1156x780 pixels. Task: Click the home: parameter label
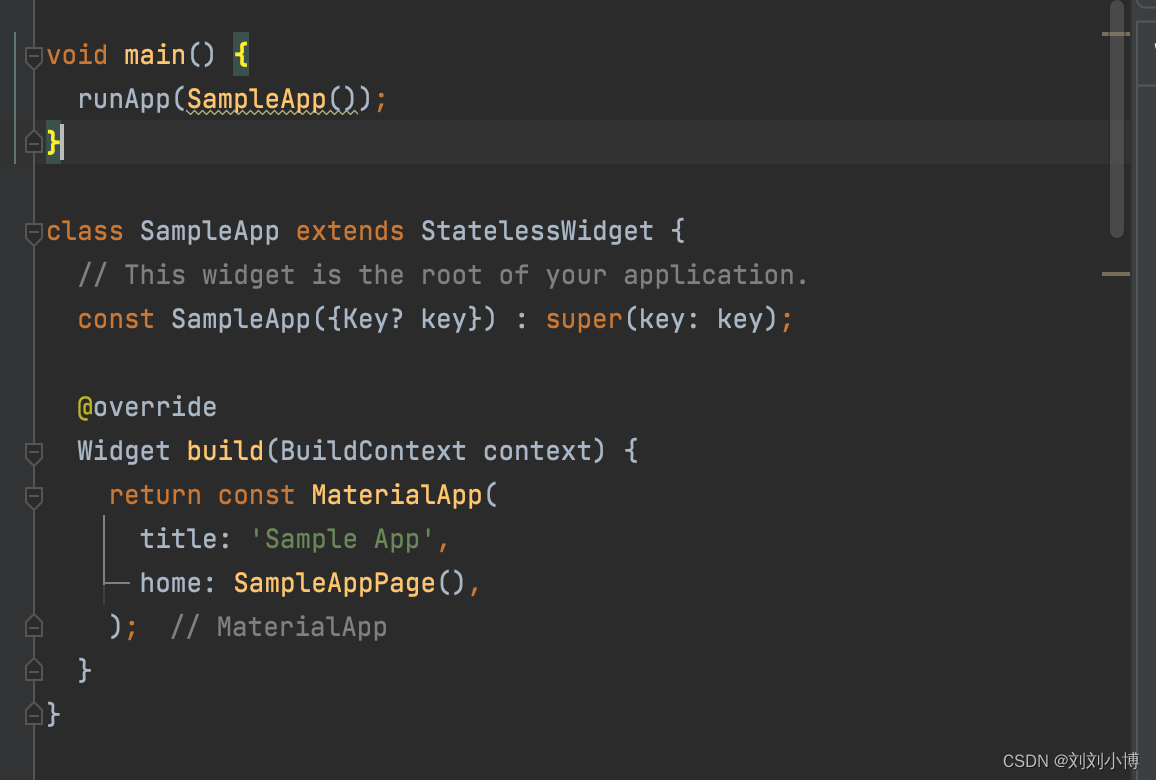(177, 583)
